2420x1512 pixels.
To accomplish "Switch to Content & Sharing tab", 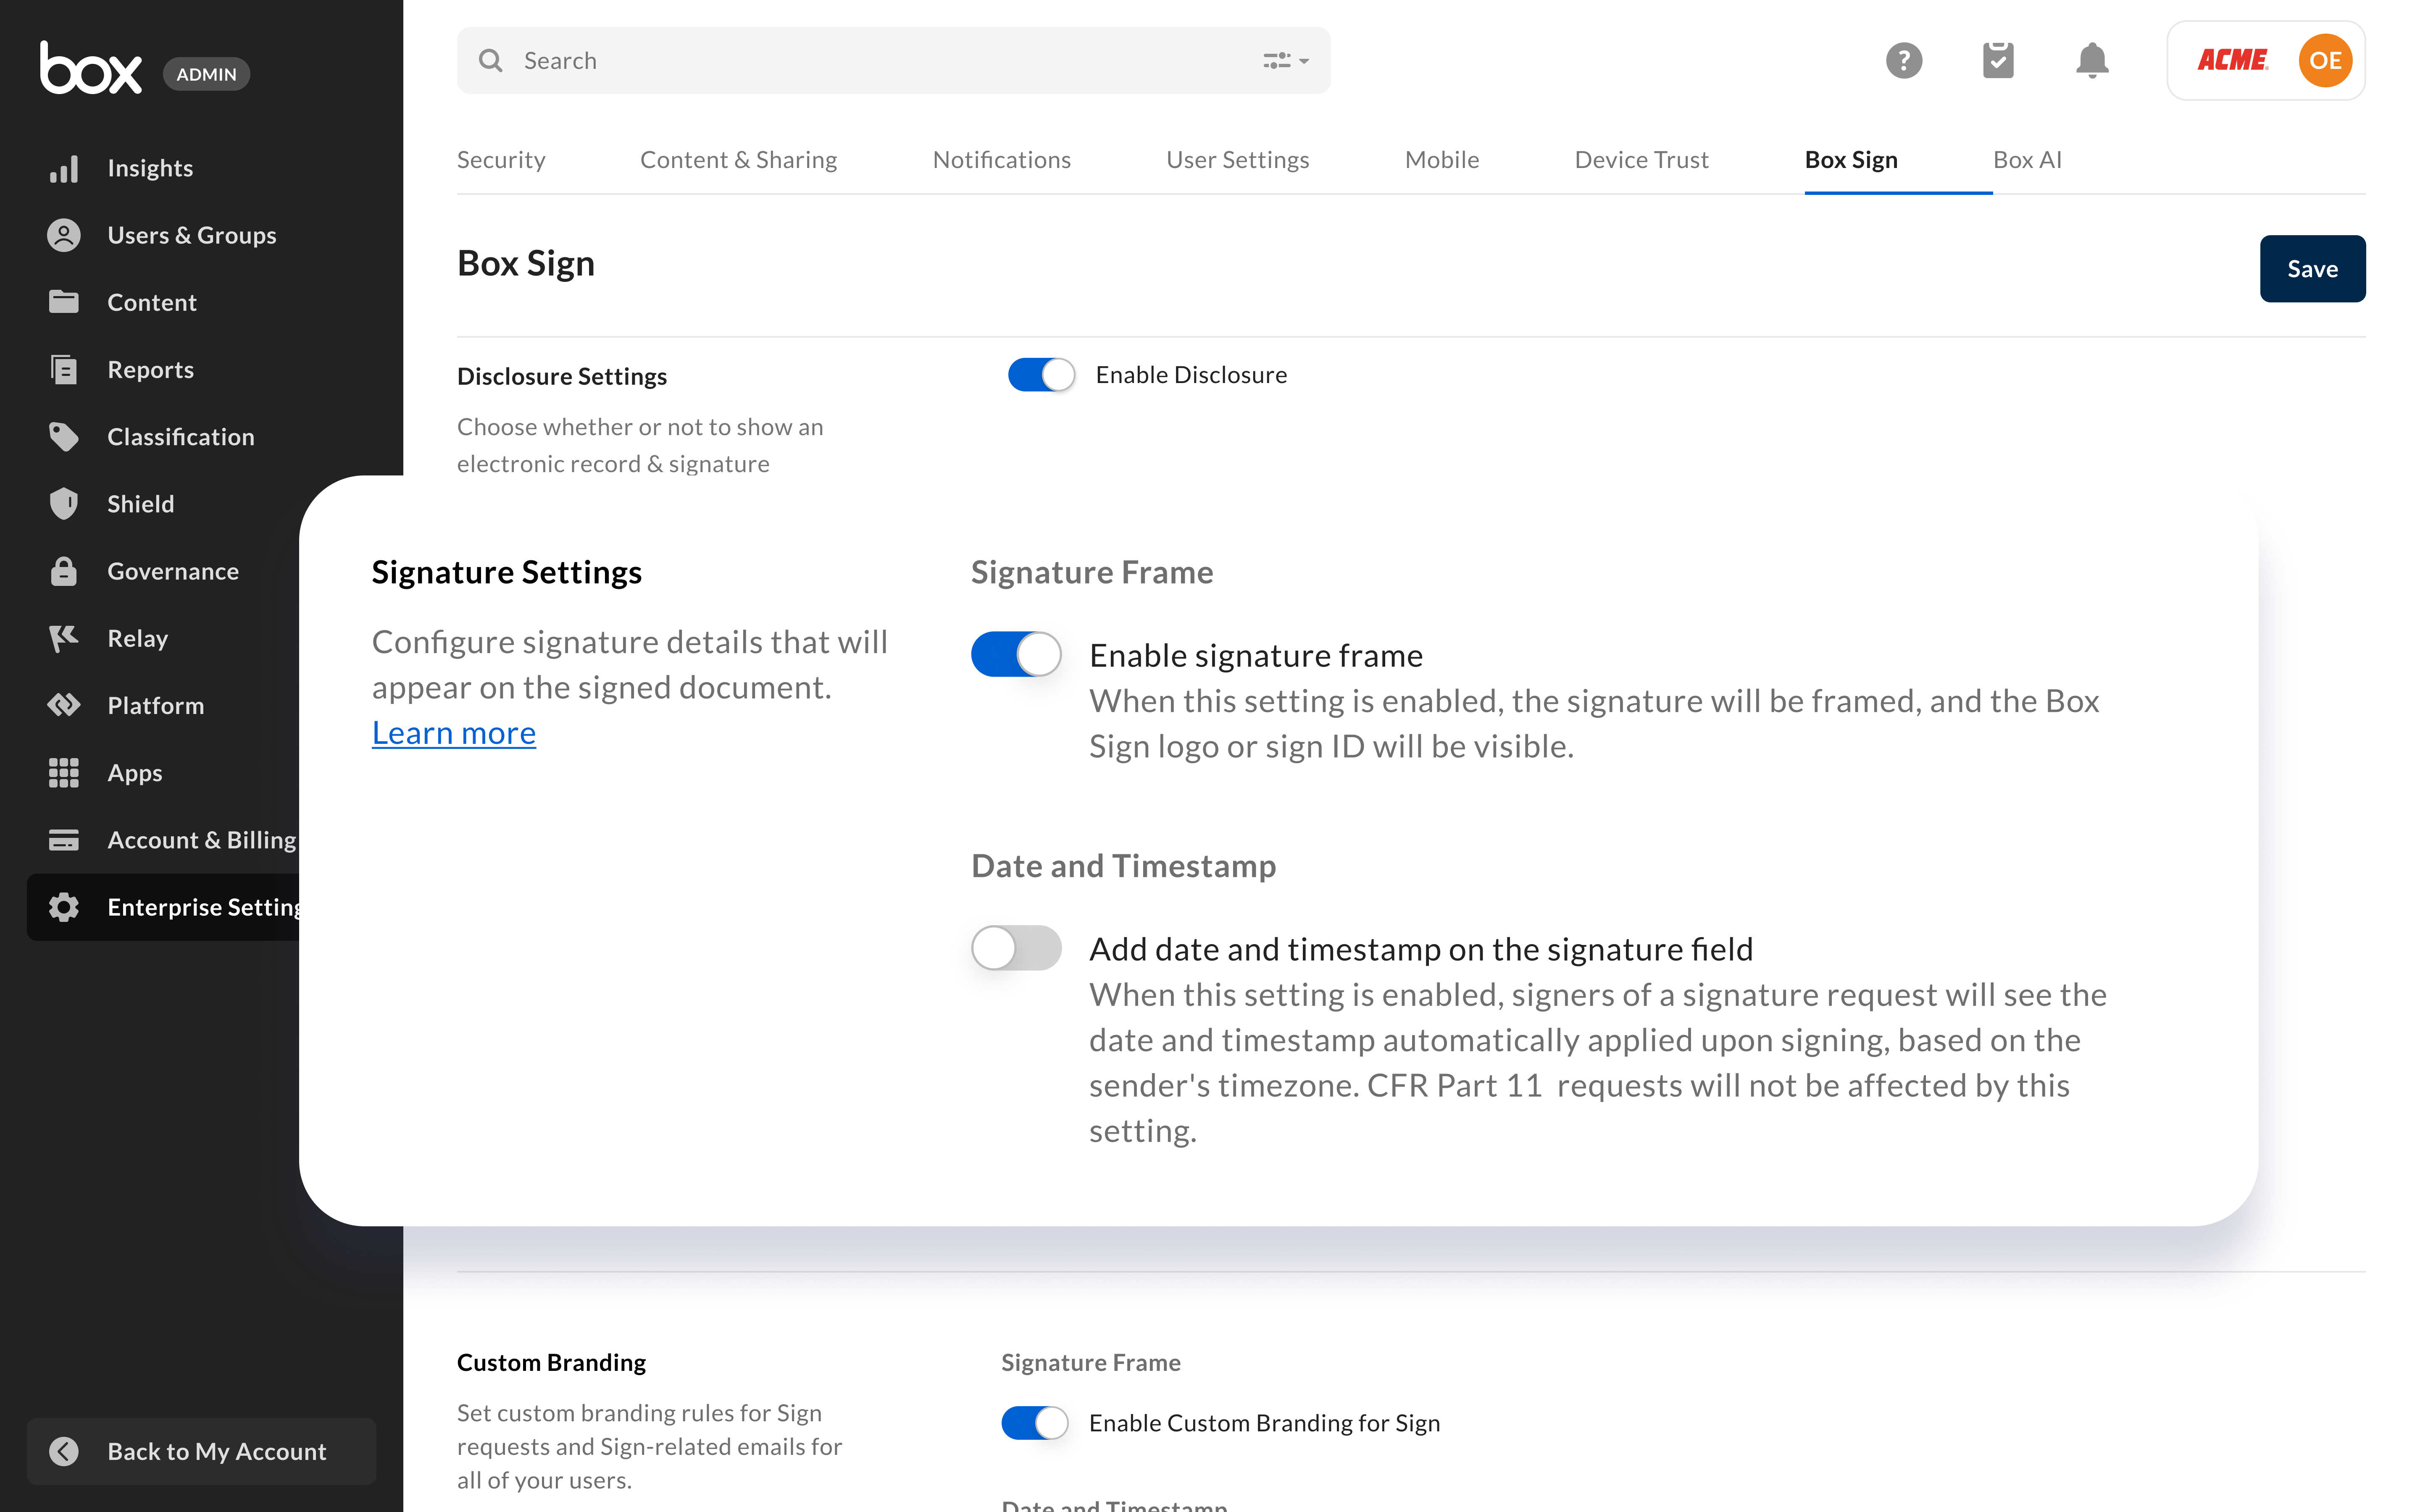I will pos(738,160).
